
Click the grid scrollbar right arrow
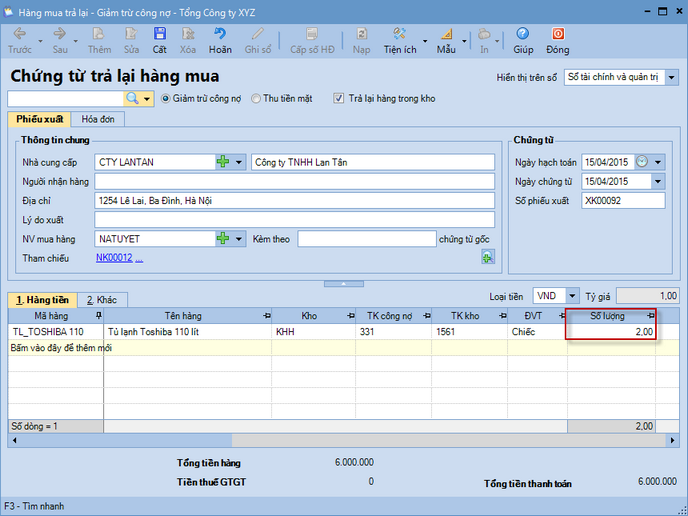(x=672, y=440)
